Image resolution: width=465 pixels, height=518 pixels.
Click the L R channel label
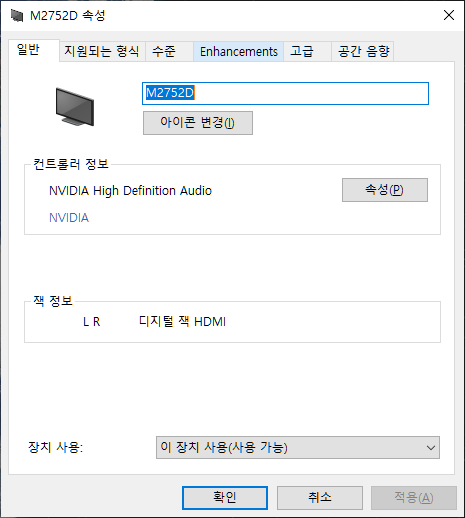[92, 322]
